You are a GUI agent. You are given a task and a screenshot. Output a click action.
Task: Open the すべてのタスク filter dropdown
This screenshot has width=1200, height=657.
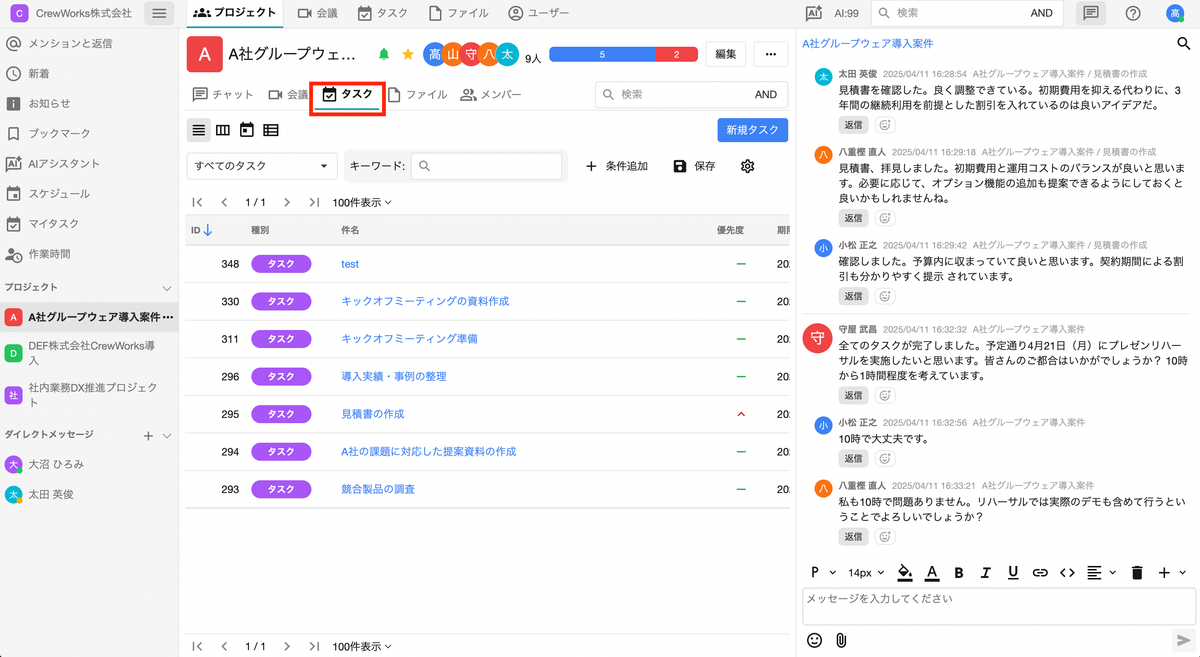click(x=262, y=166)
